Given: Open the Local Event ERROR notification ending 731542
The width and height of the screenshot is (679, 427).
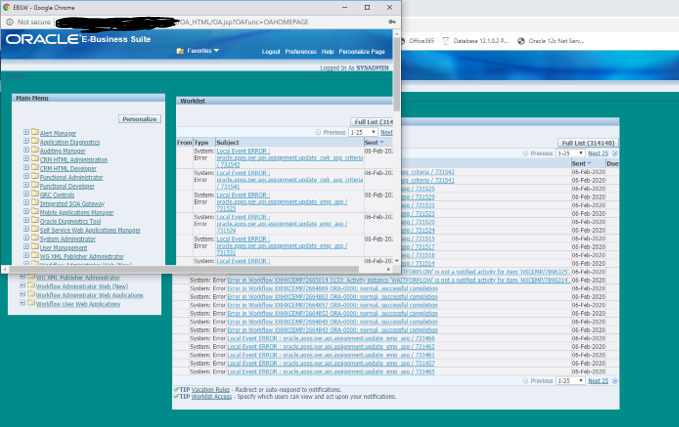Looking at the screenshot, I should coord(290,158).
